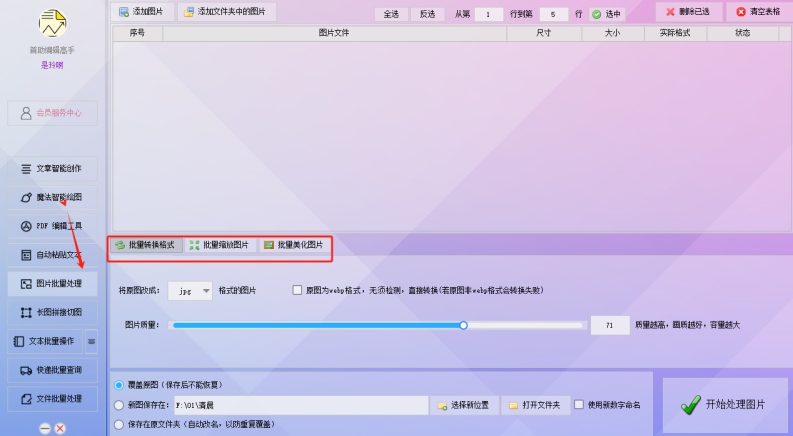Click the 尺寸 column header

544,33
